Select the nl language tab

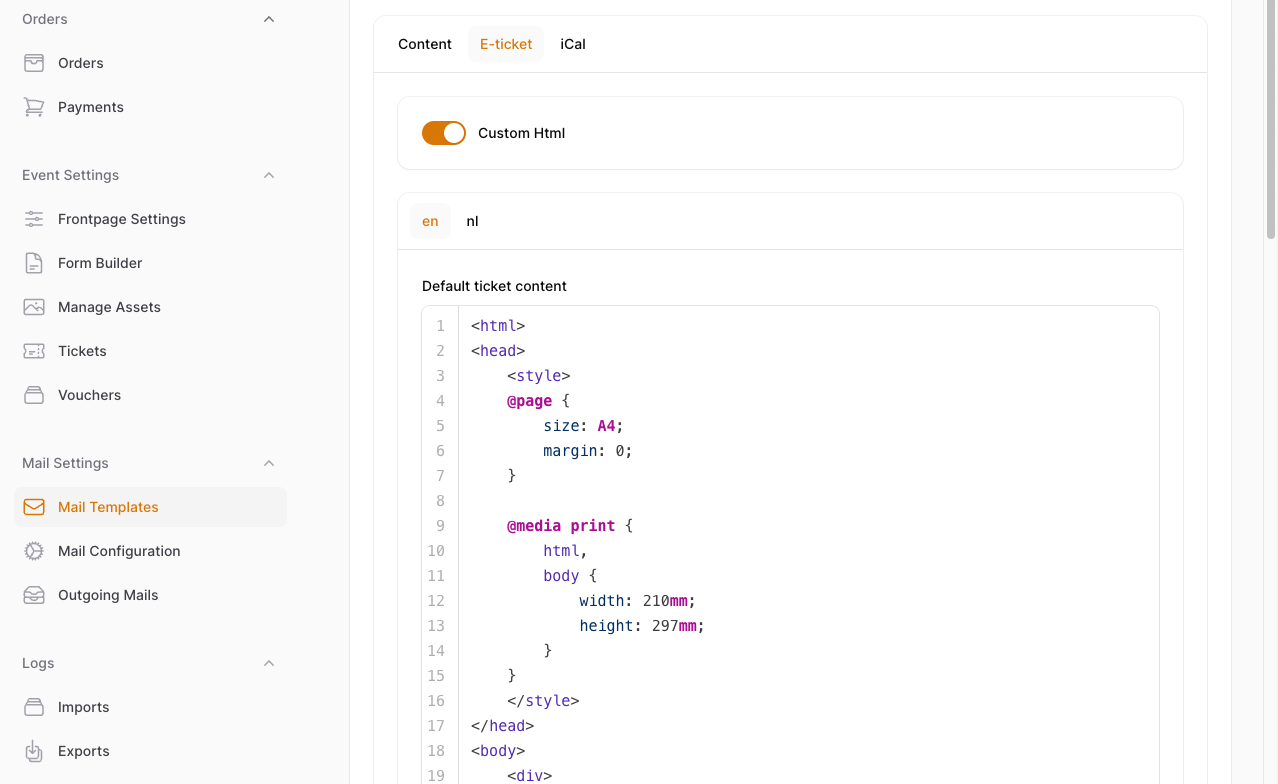[x=472, y=221]
